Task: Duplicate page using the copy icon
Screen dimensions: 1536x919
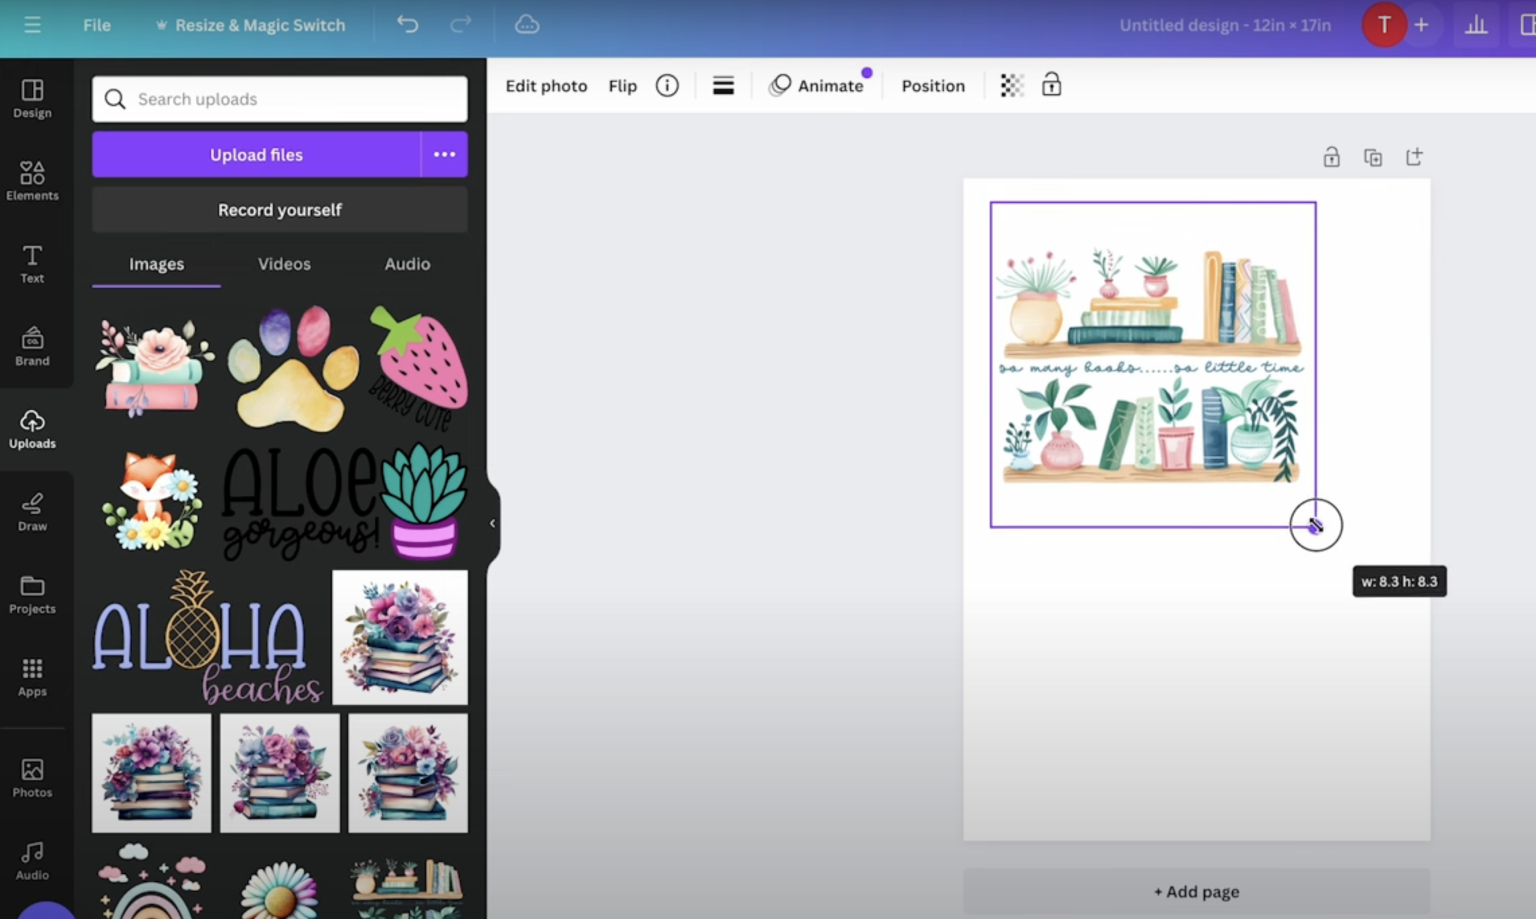Action: (1373, 157)
